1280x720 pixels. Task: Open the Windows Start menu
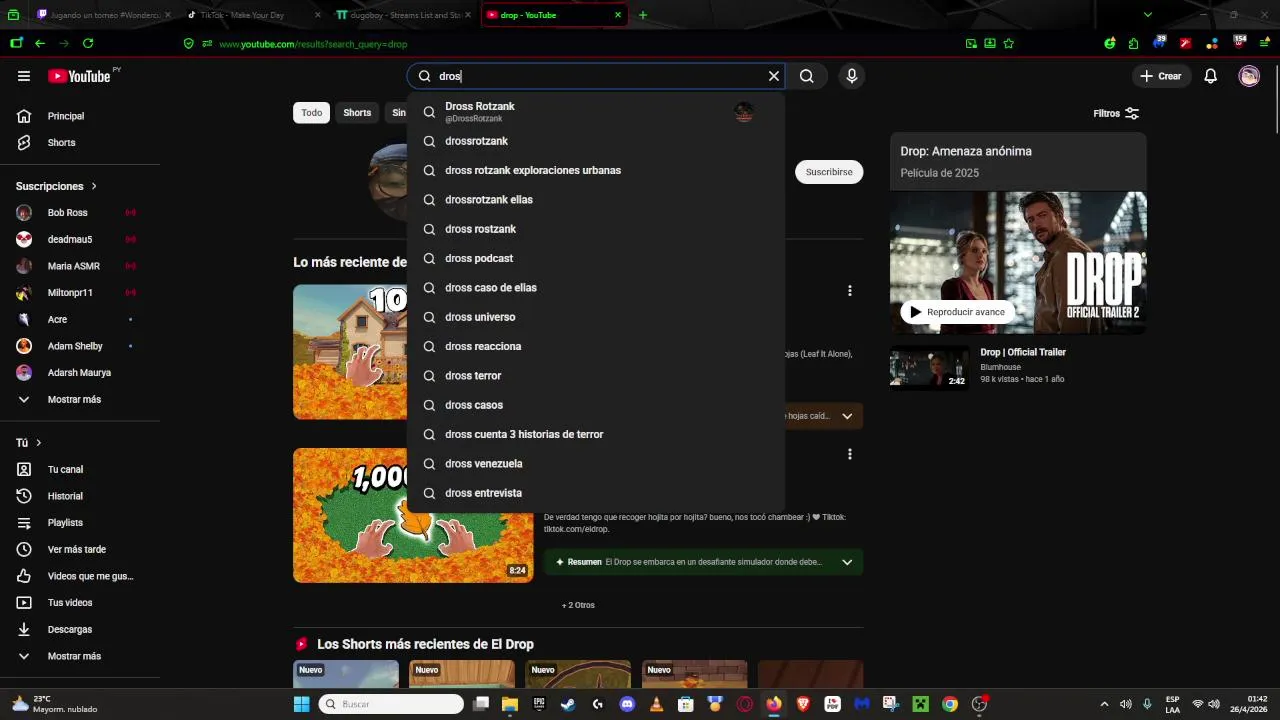[x=301, y=704]
